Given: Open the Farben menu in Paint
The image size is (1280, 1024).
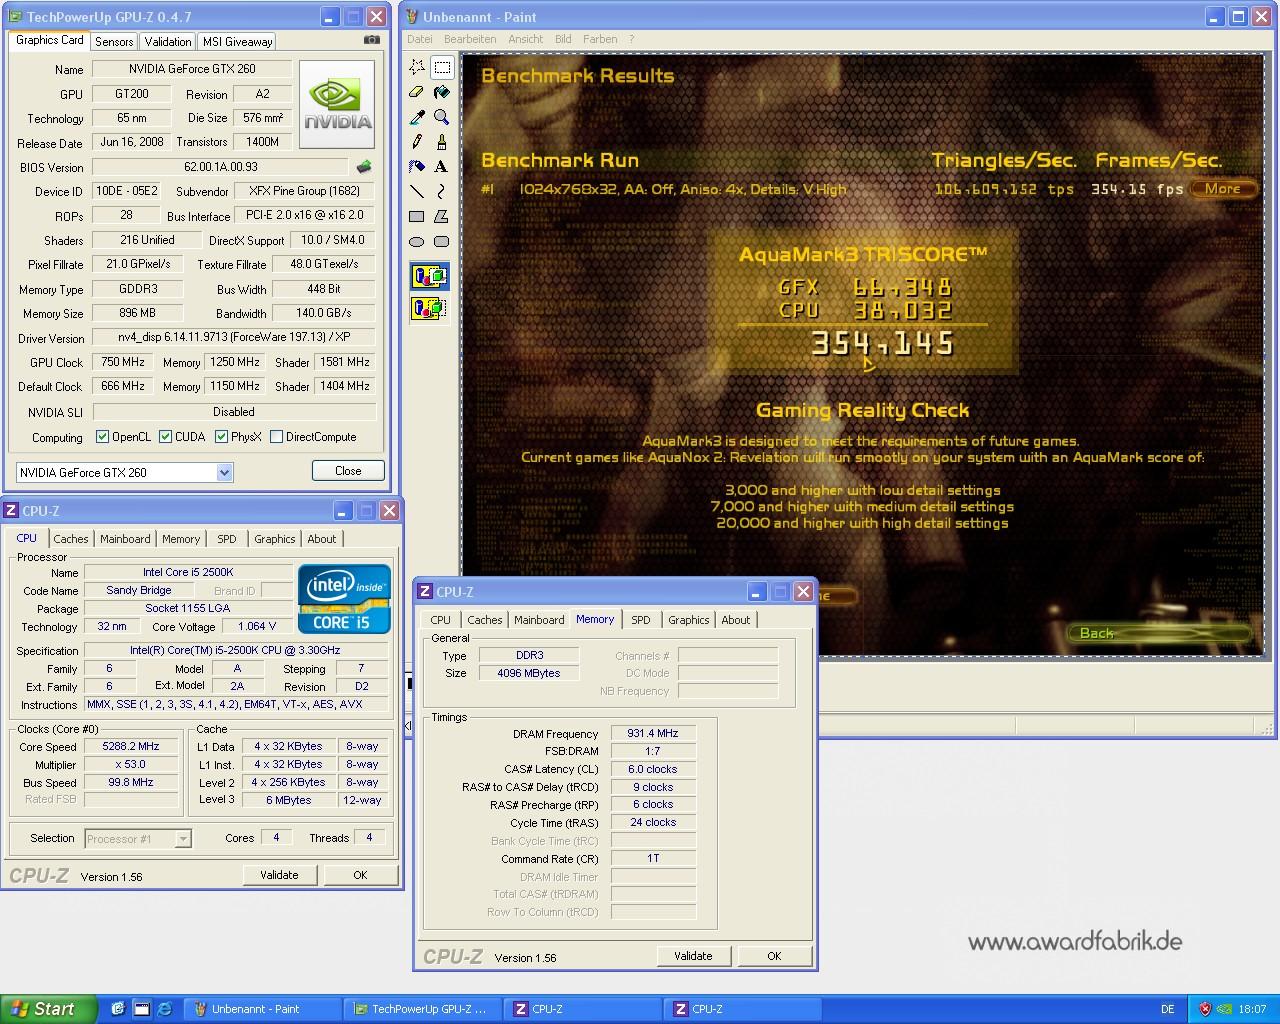Looking at the screenshot, I should point(600,39).
